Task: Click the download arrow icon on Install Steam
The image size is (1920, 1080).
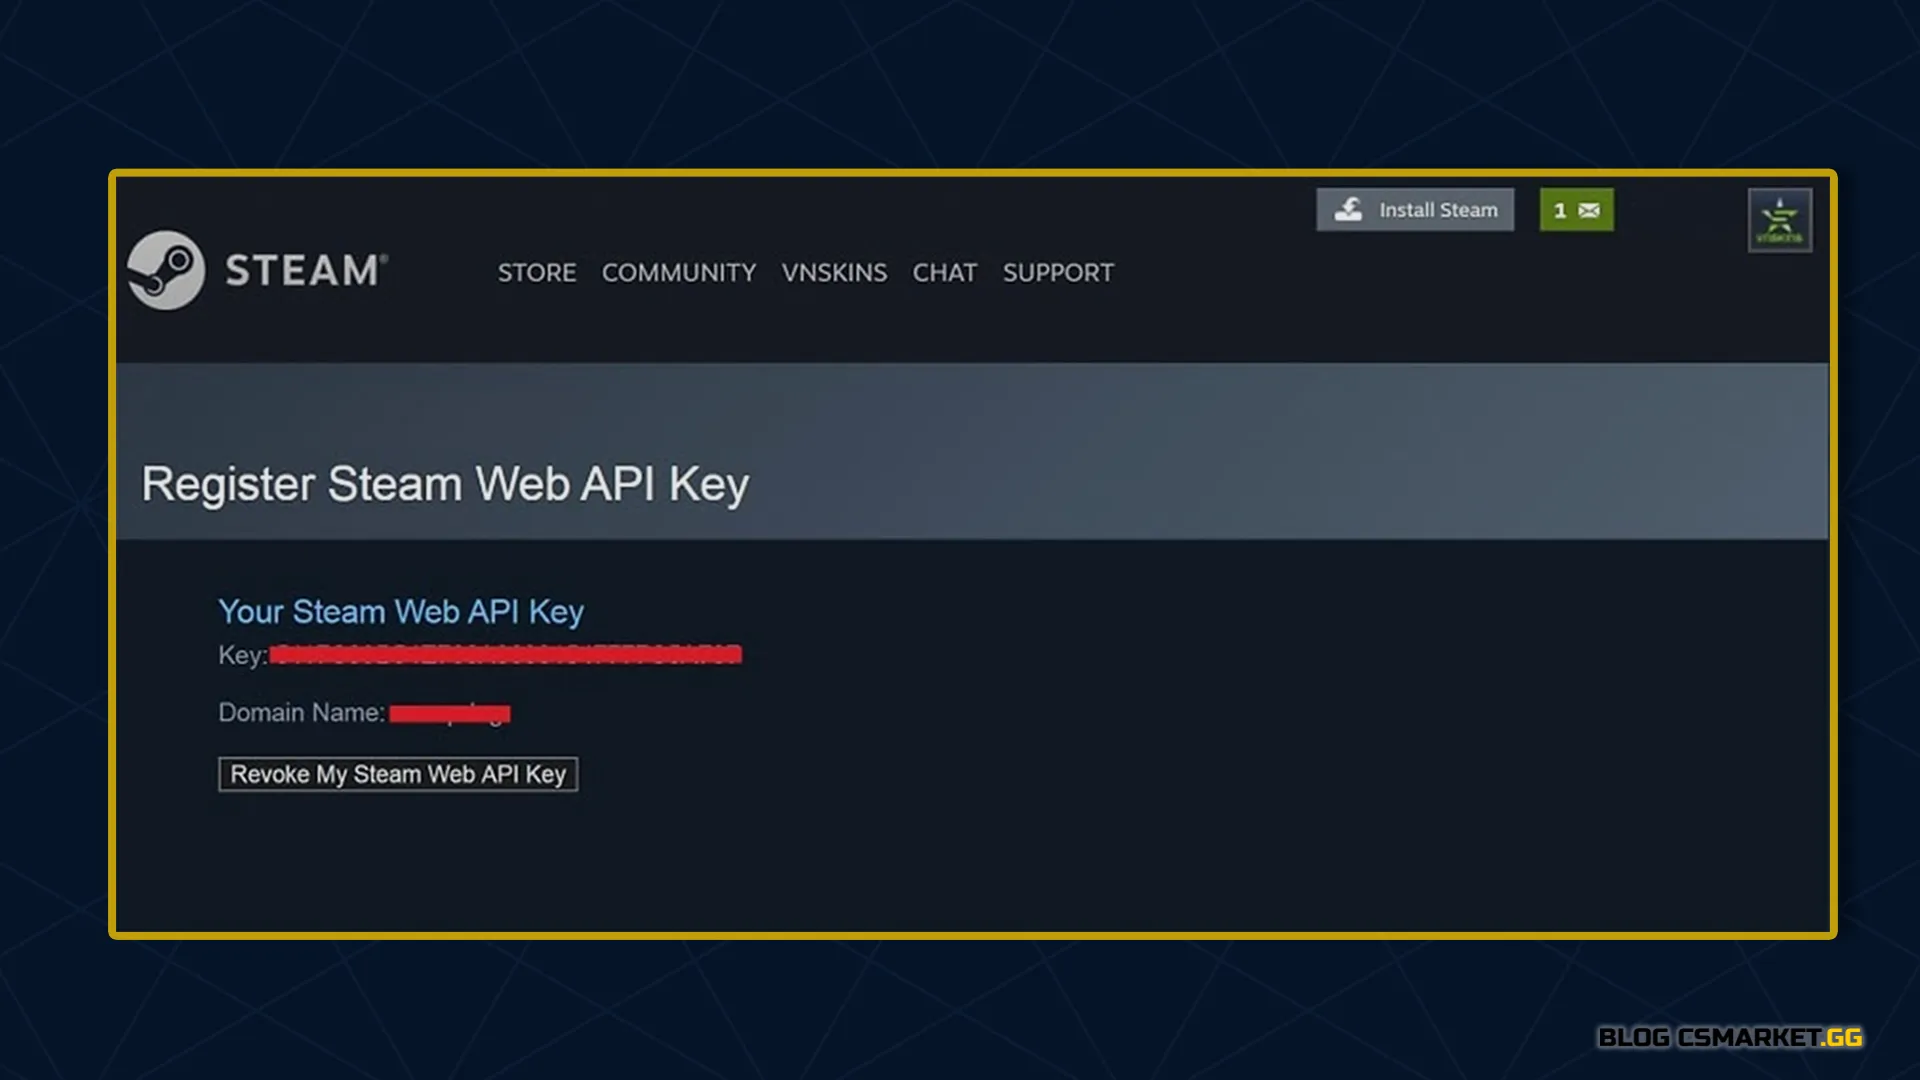Action: click(x=1348, y=209)
